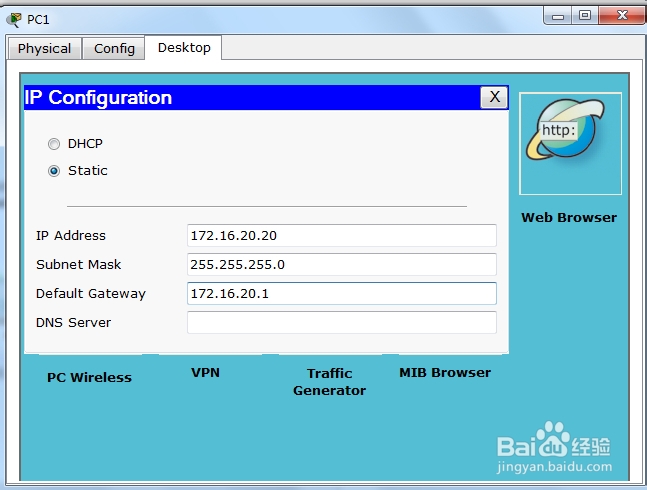Open the VPN app label
This screenshot has height=490, width=647.
(205, 372)
